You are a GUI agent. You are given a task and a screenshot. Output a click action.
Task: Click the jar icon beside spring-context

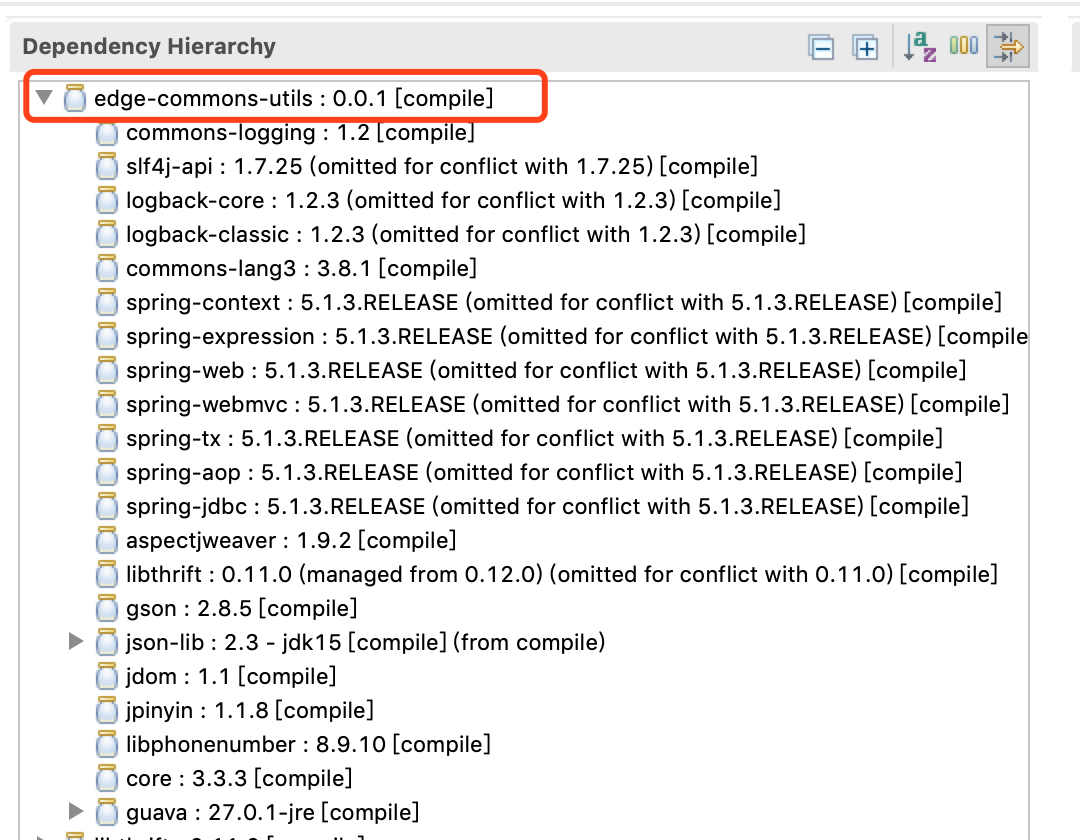[107, 302]
